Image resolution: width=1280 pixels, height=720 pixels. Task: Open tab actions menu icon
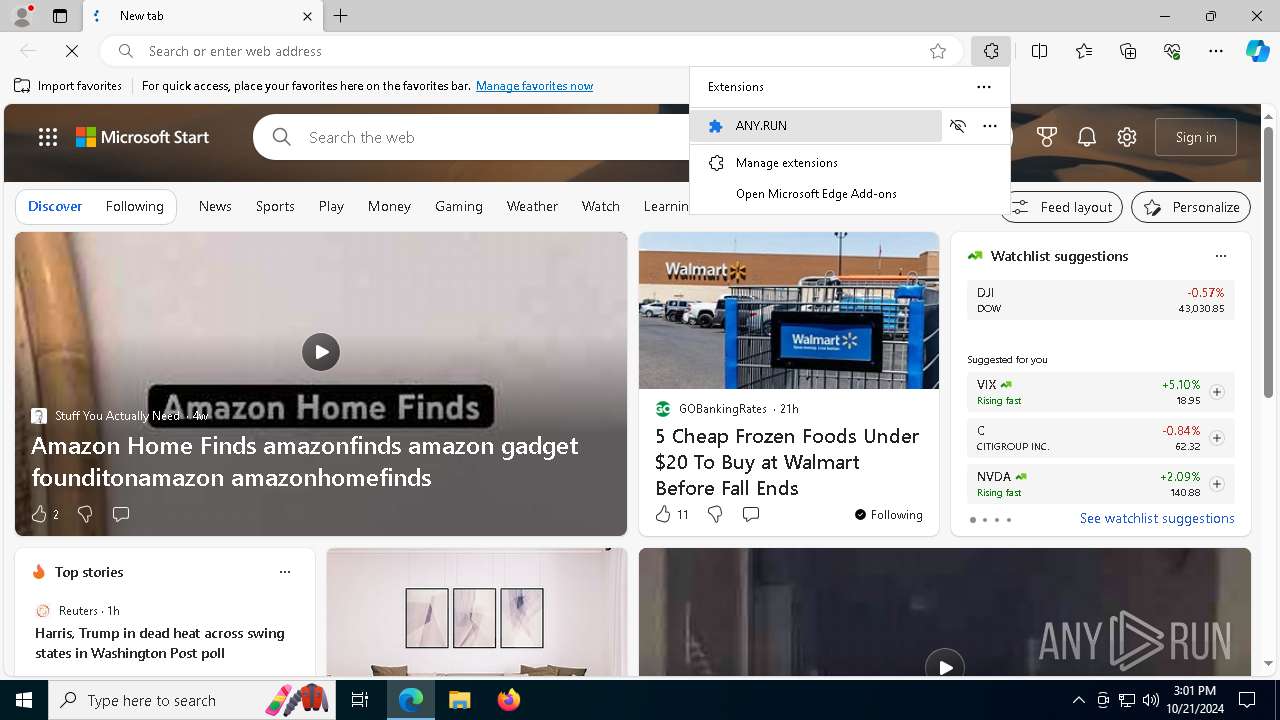[60, 16]
